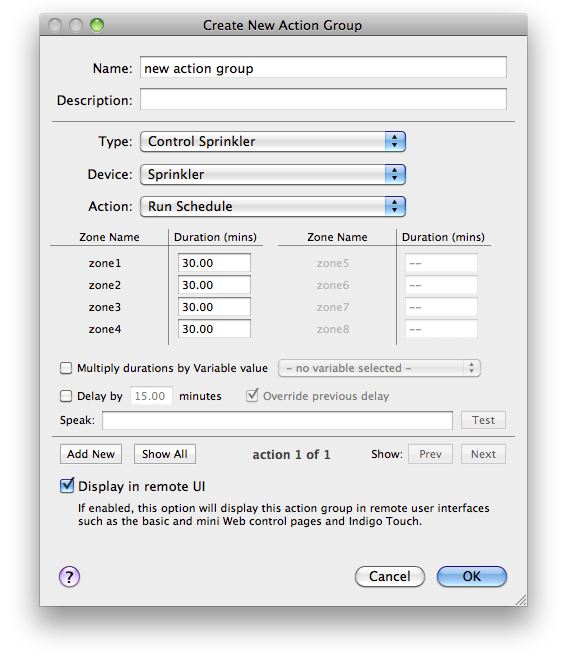Click the zone5 name label
This screenshot has height=656, width=573.
coord(333,263)
